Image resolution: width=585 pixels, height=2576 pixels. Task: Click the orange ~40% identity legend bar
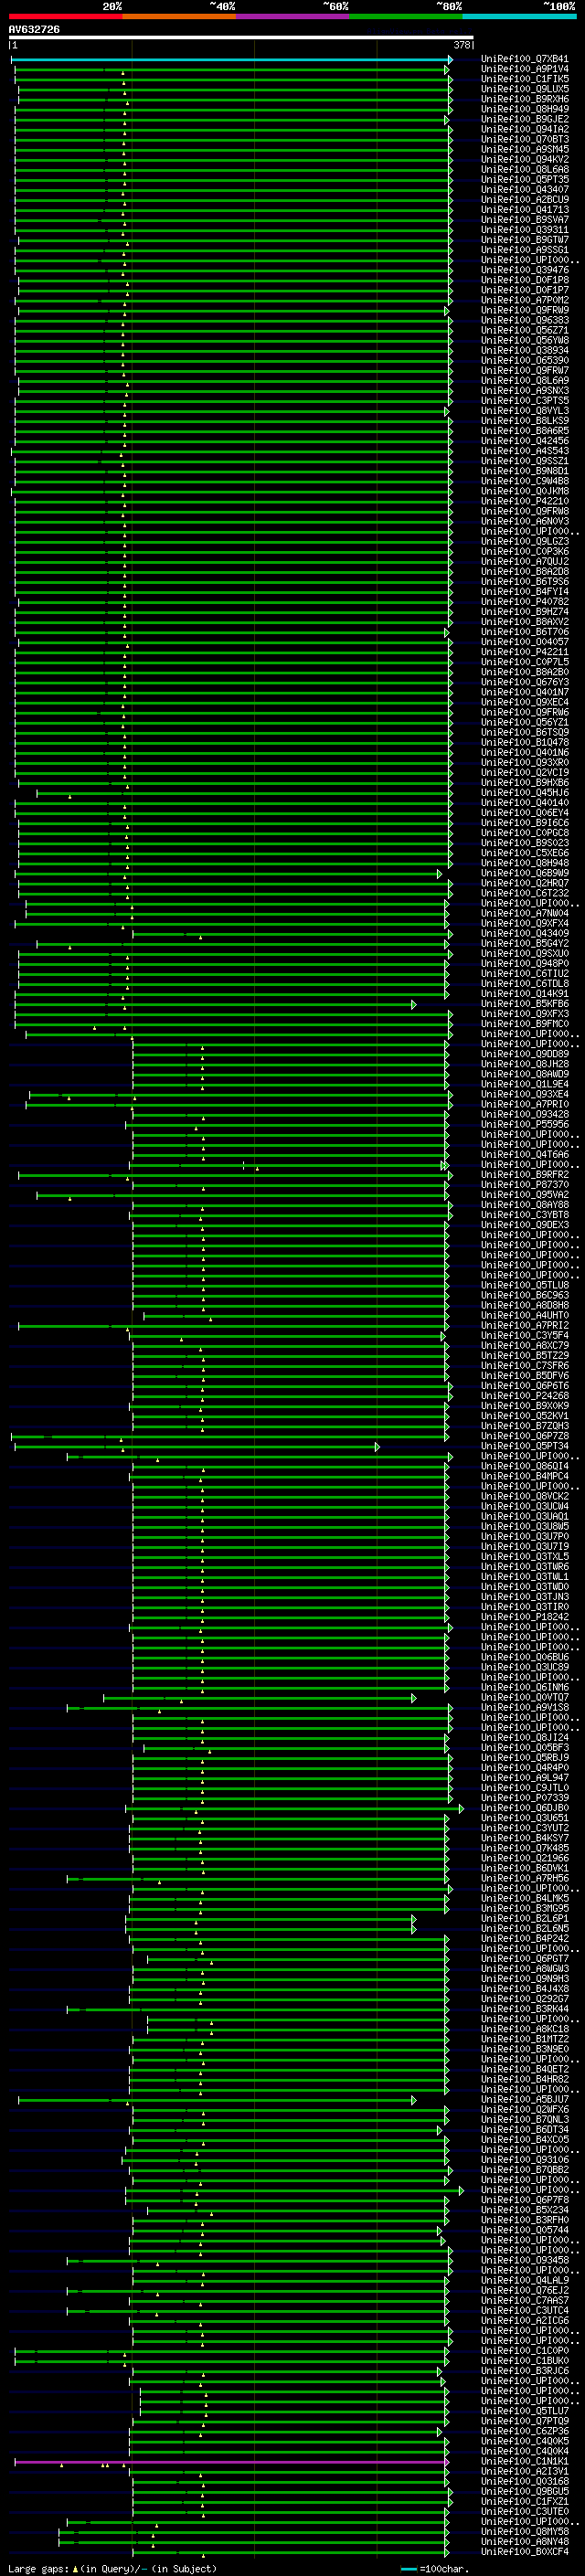coord(179,16)
